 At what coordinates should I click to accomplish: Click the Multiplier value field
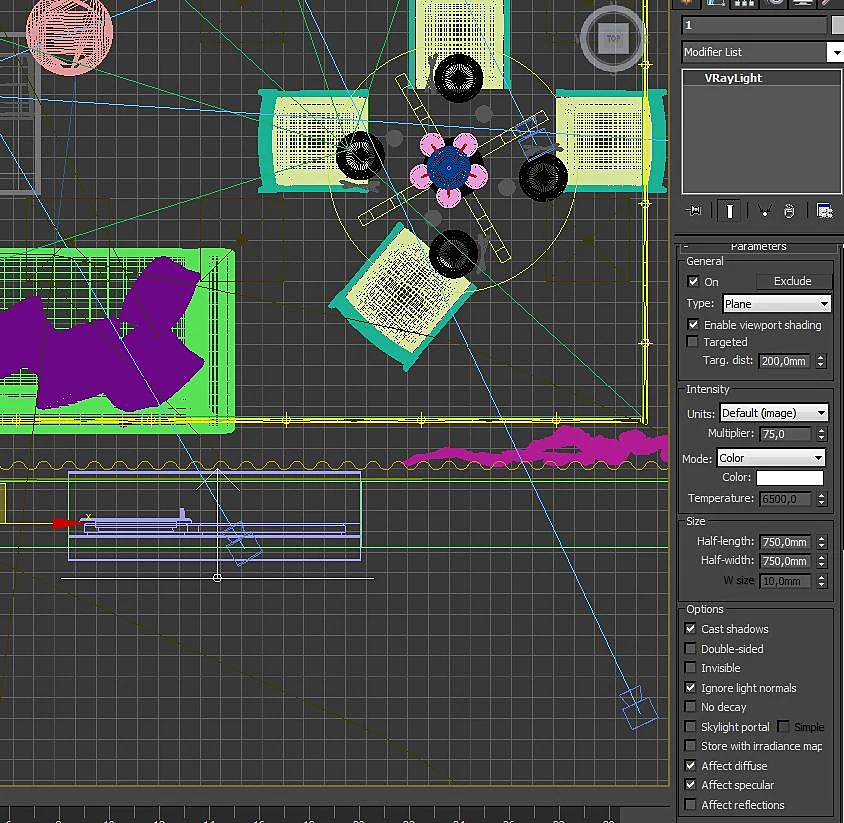pos(785,434)
